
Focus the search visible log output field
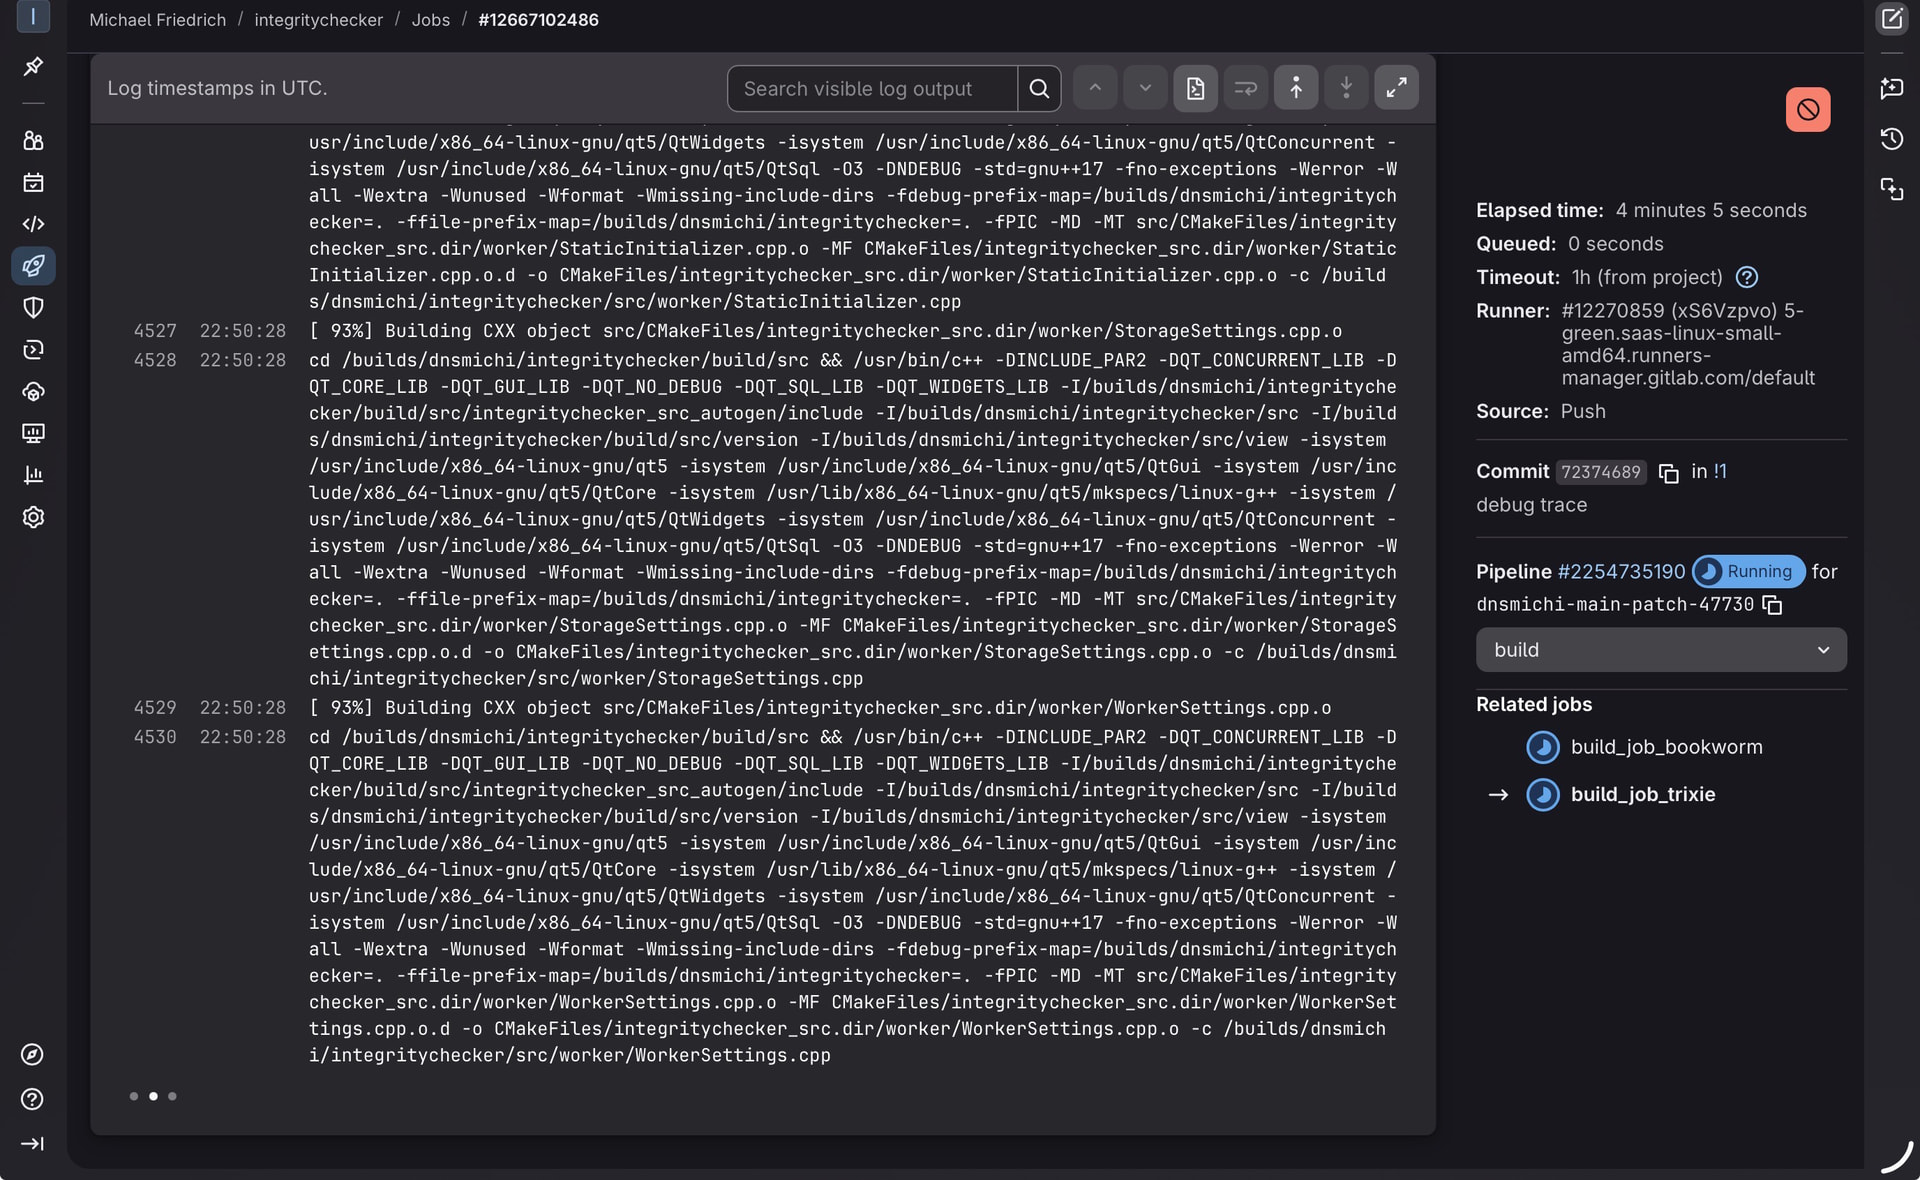click(872, 88)
